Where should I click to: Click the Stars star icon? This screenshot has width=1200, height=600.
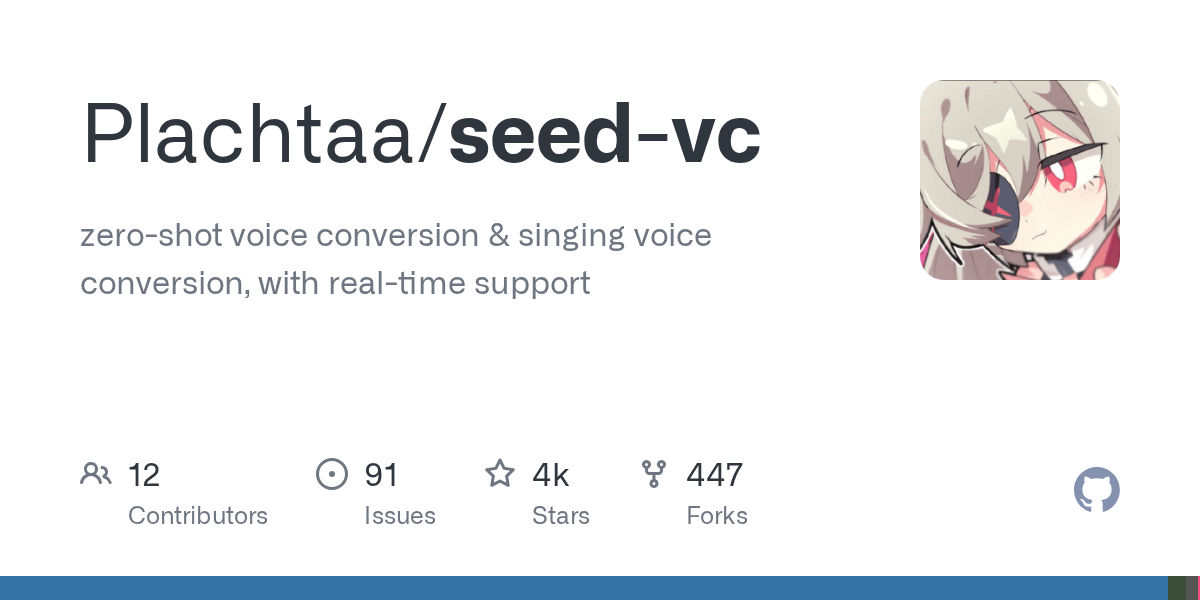[500, 474]
